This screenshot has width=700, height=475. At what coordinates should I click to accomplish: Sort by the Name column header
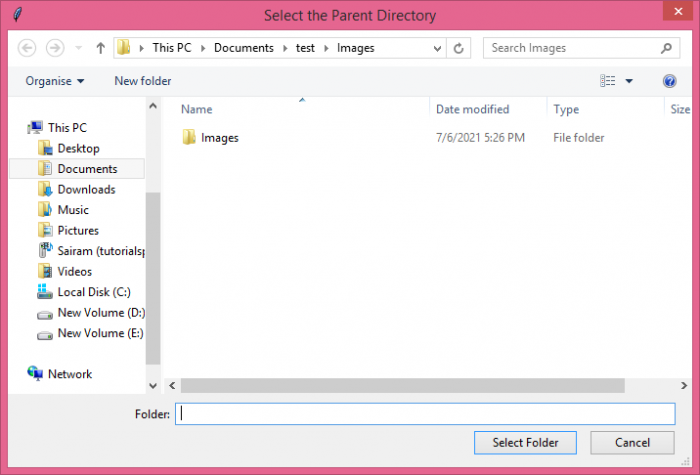(197, 109)
